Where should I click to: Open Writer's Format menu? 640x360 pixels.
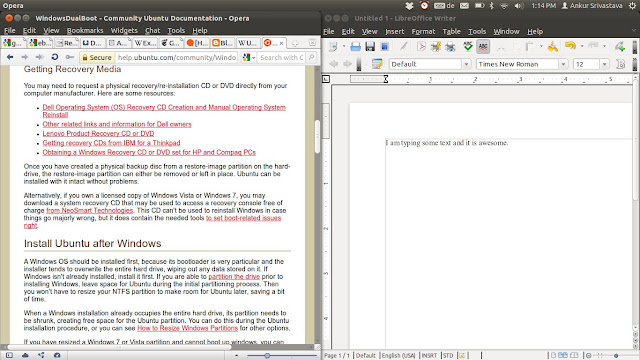423,31
